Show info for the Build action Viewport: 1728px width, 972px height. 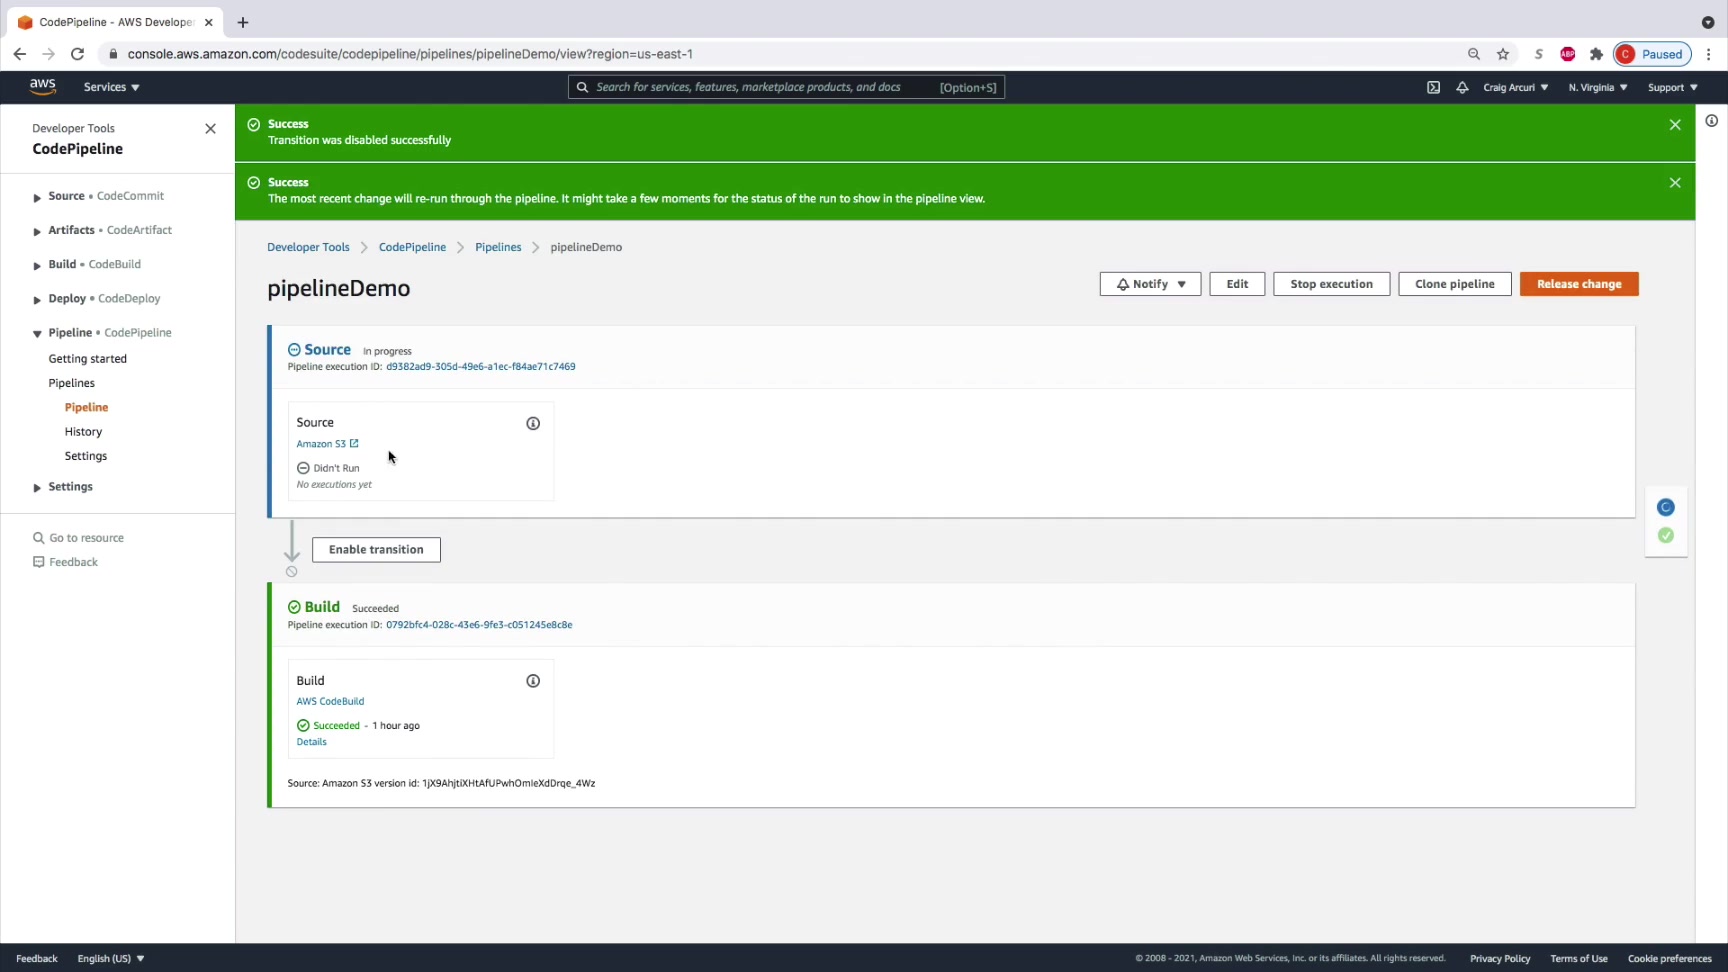[x=533, y=681]
